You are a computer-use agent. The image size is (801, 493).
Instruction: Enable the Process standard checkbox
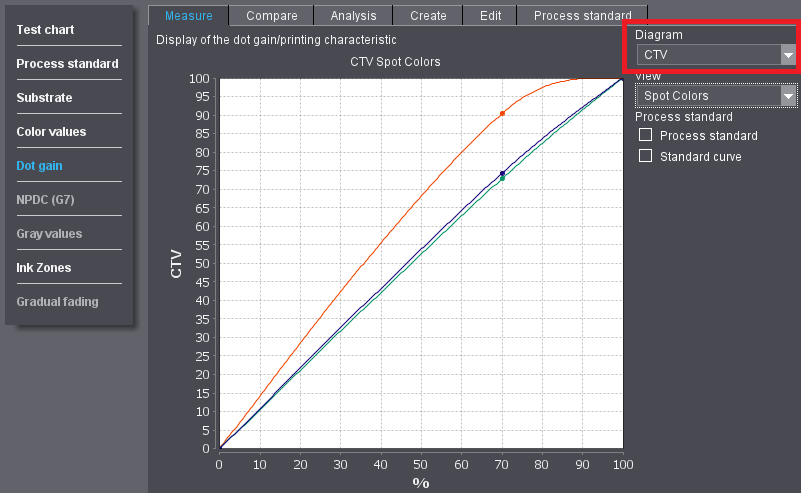(645, 135)
